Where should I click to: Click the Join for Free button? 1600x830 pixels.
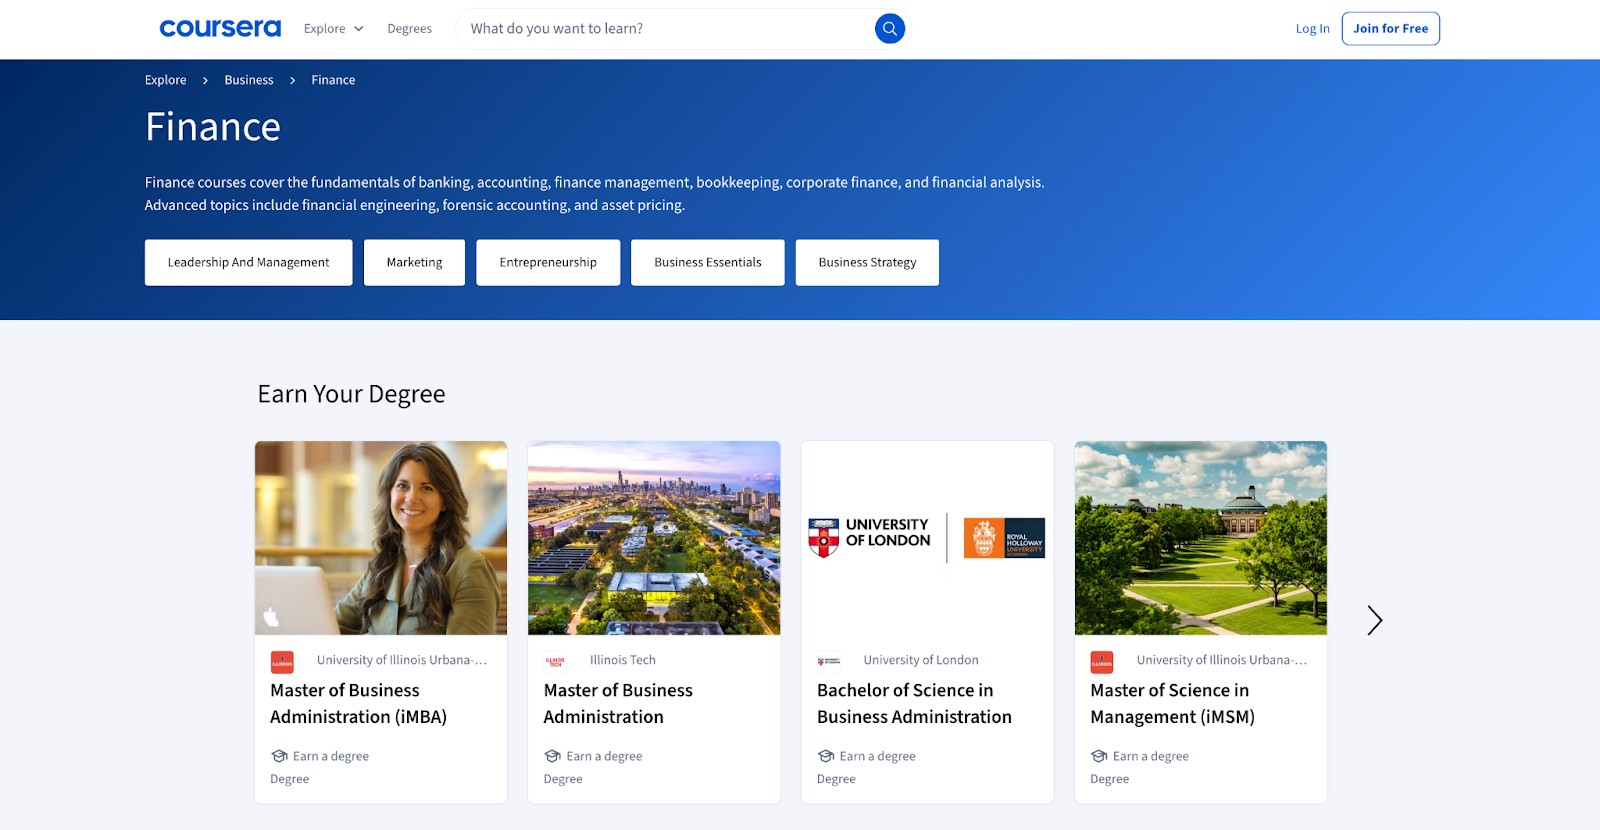pos(1390,29)
